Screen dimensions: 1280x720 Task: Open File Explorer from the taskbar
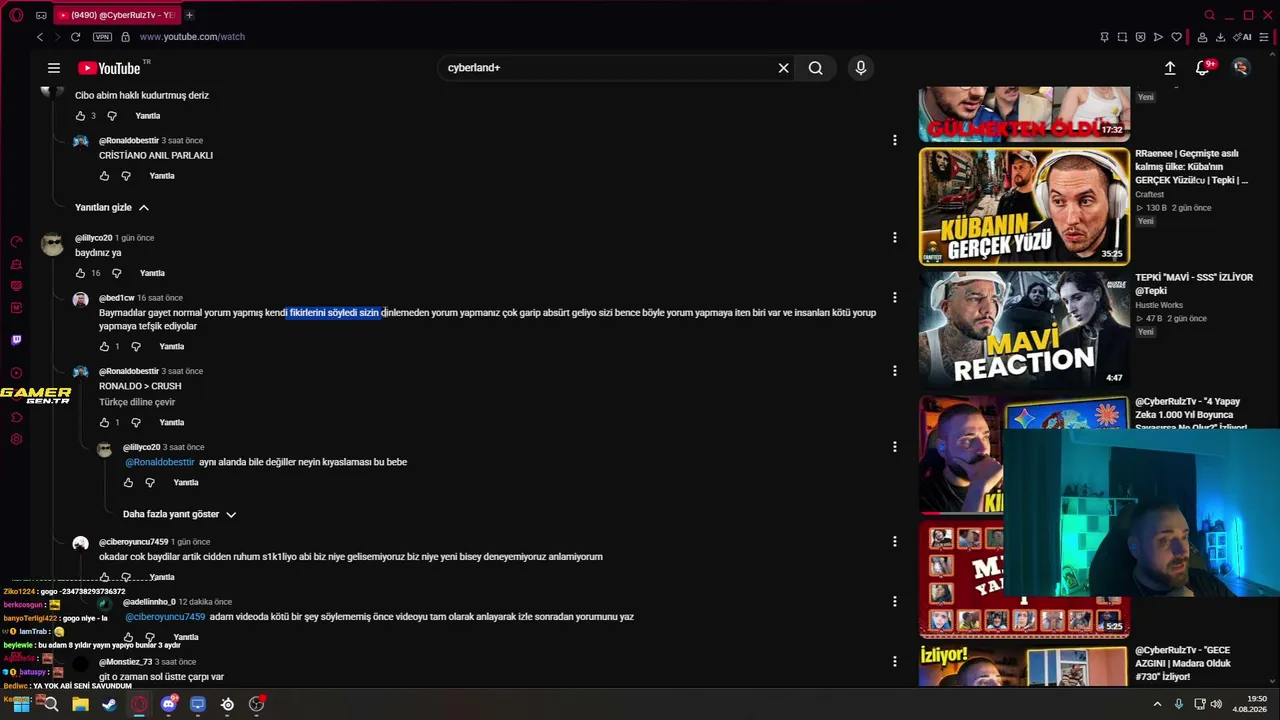(x=80, y=704)
